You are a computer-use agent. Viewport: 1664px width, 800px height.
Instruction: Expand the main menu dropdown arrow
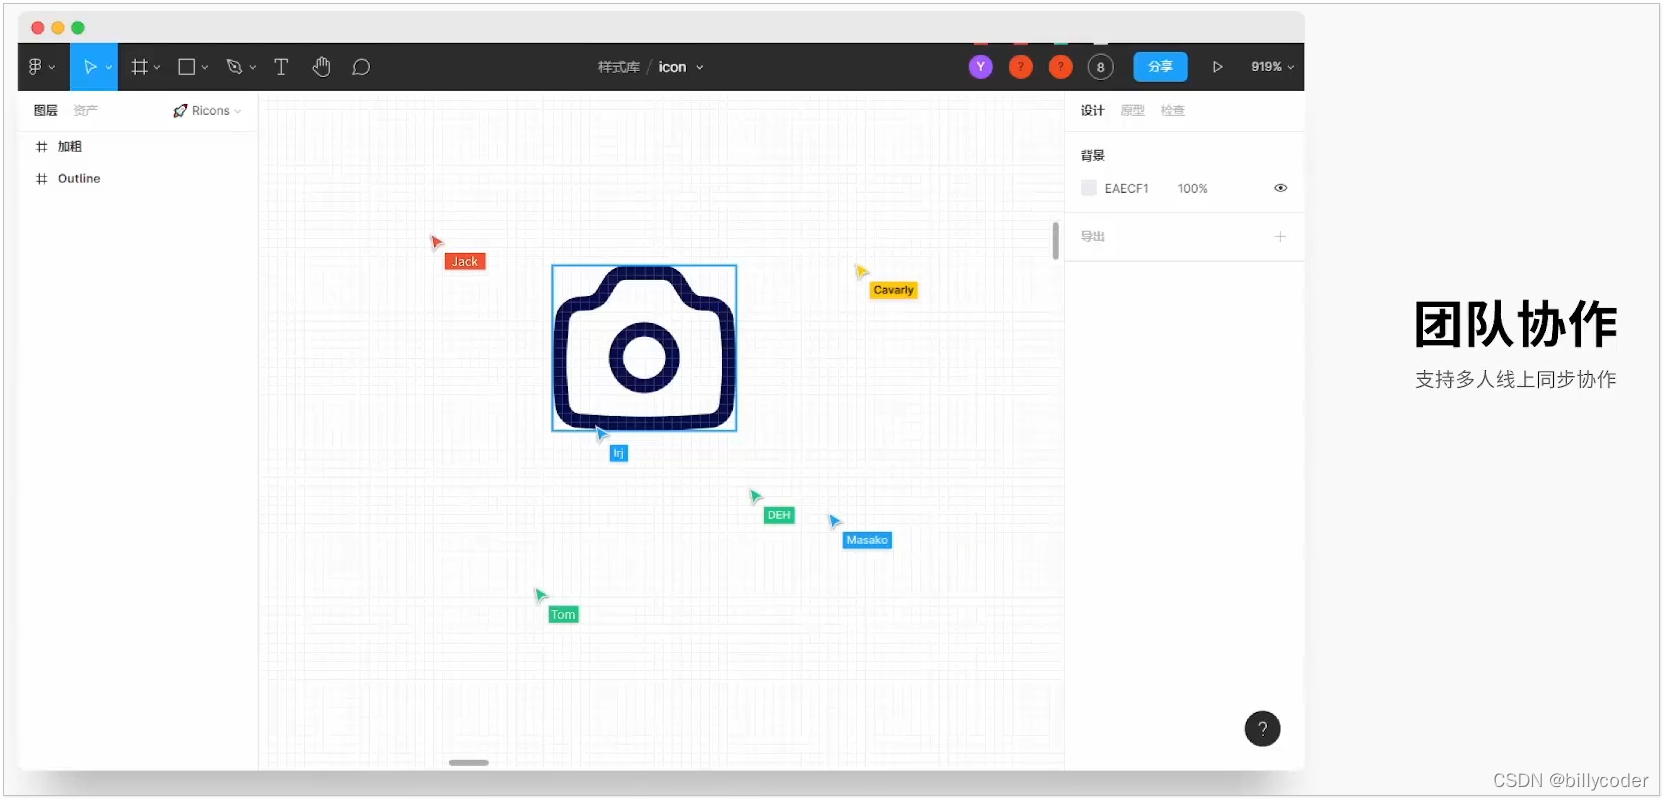click(52, 68)
